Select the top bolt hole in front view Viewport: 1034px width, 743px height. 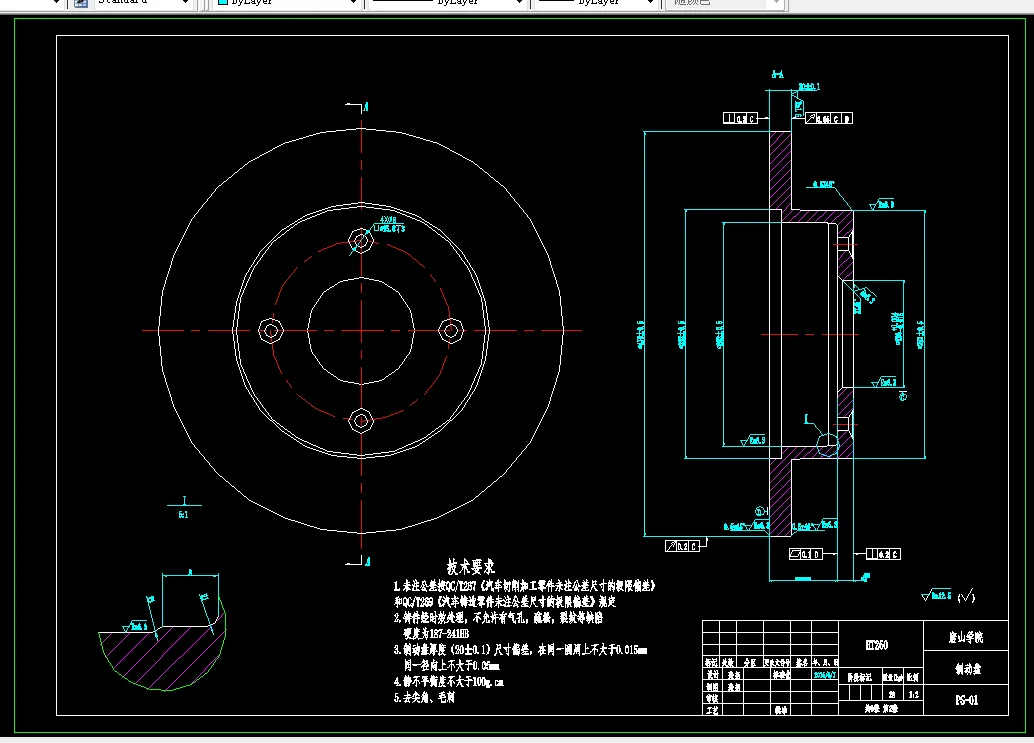(361, 241)
